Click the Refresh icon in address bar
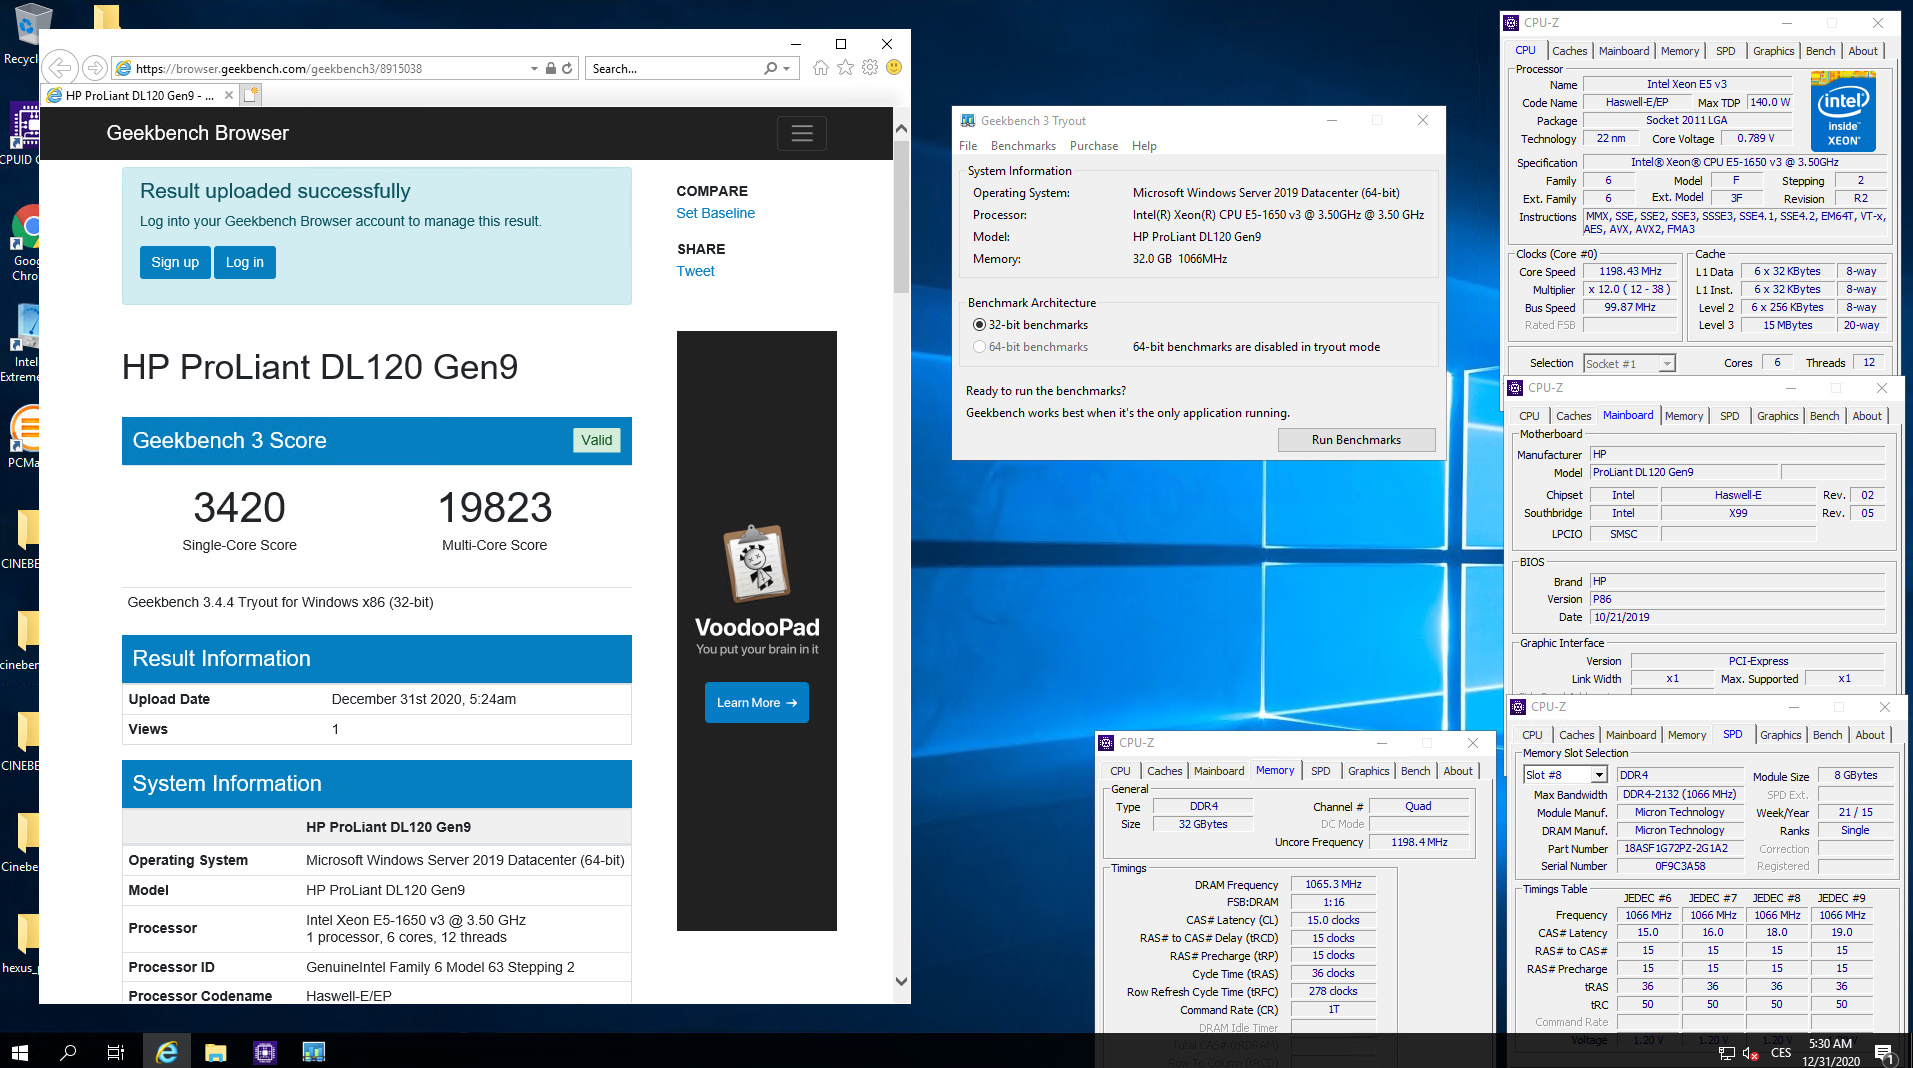Image resolution: width=1913 pixels, height=1068 pixels. point(567,68)
